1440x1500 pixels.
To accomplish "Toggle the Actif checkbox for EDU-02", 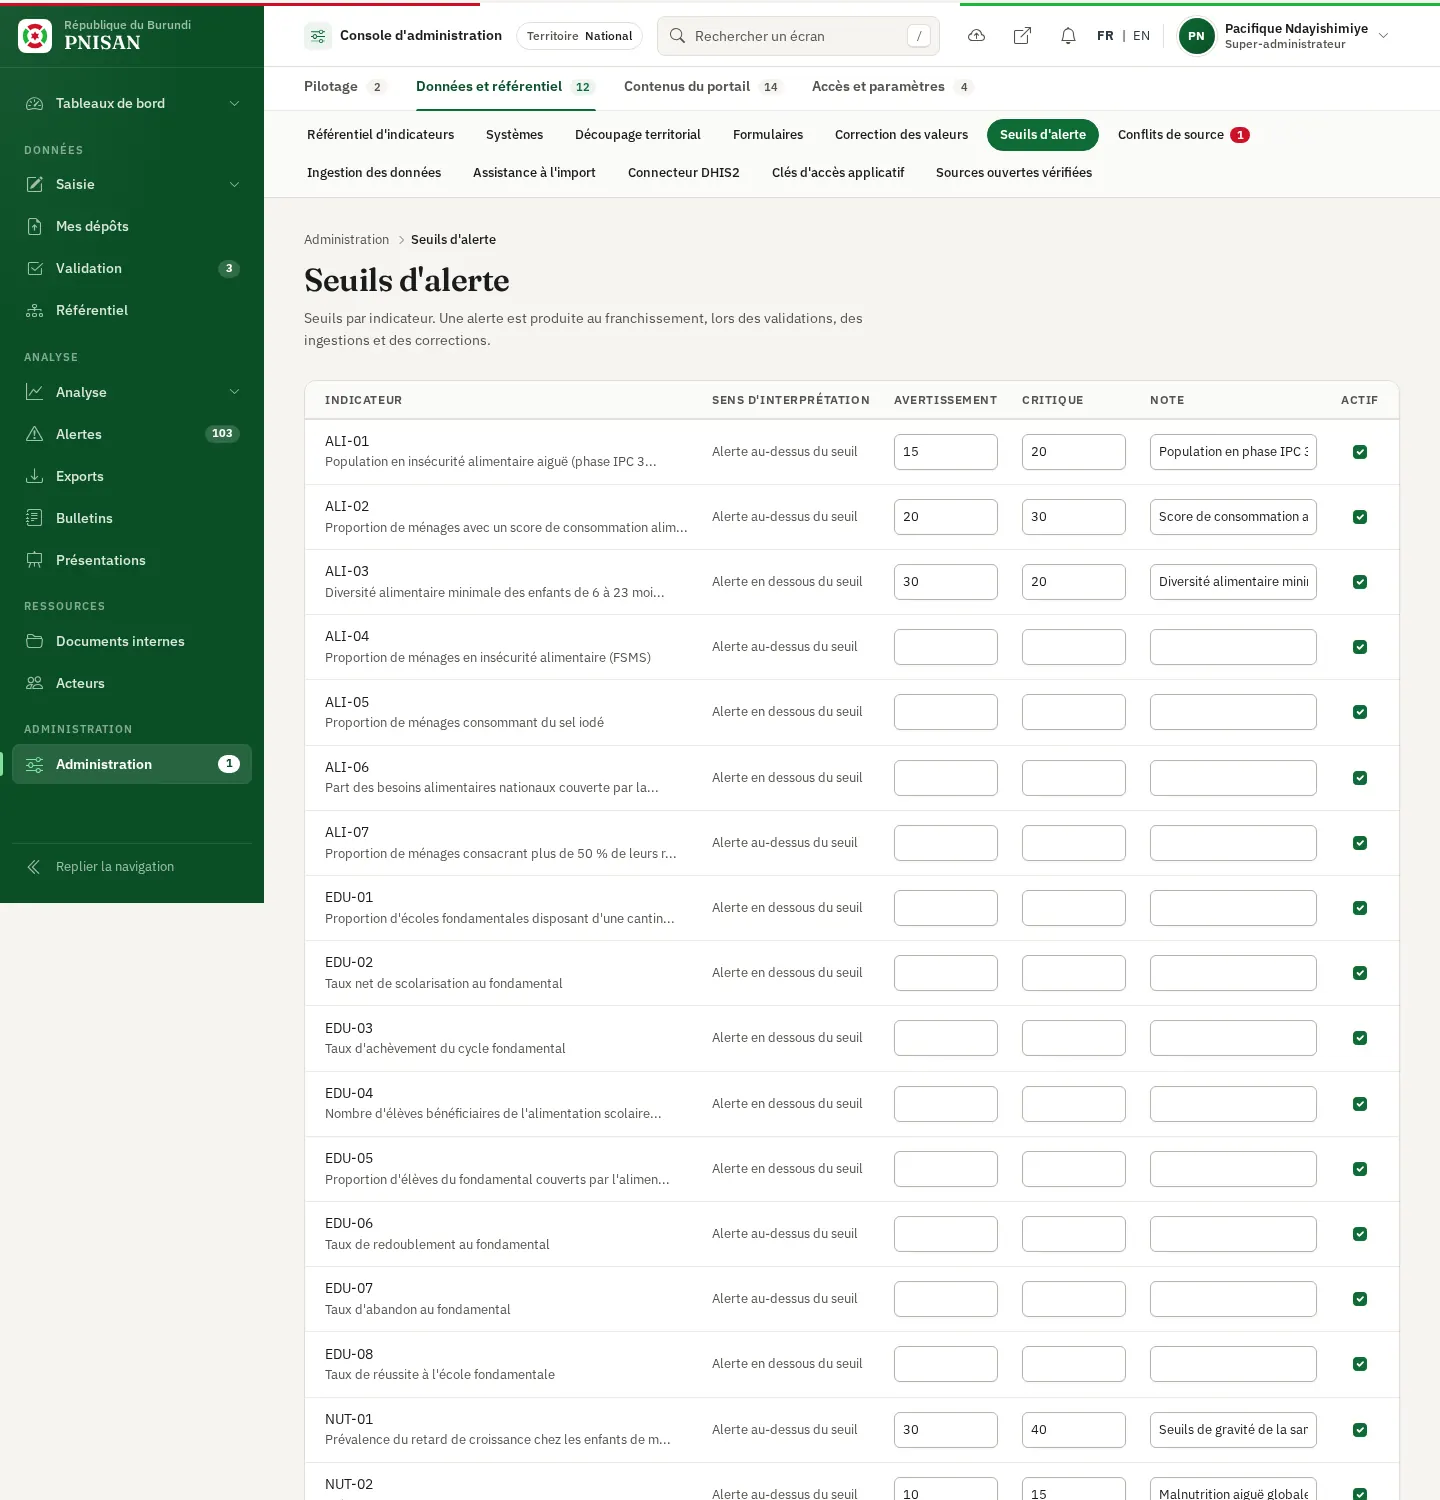I will (1360, 973).
